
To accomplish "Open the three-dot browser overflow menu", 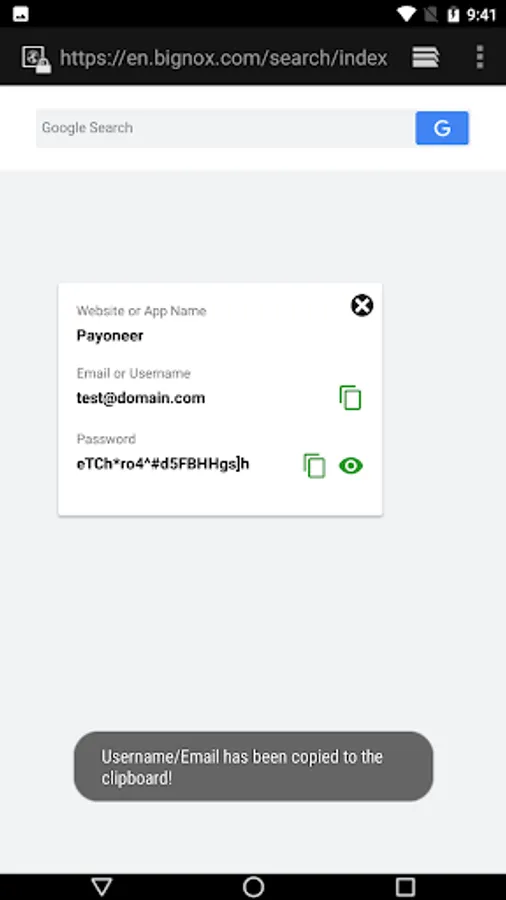I will click(480, 57).
